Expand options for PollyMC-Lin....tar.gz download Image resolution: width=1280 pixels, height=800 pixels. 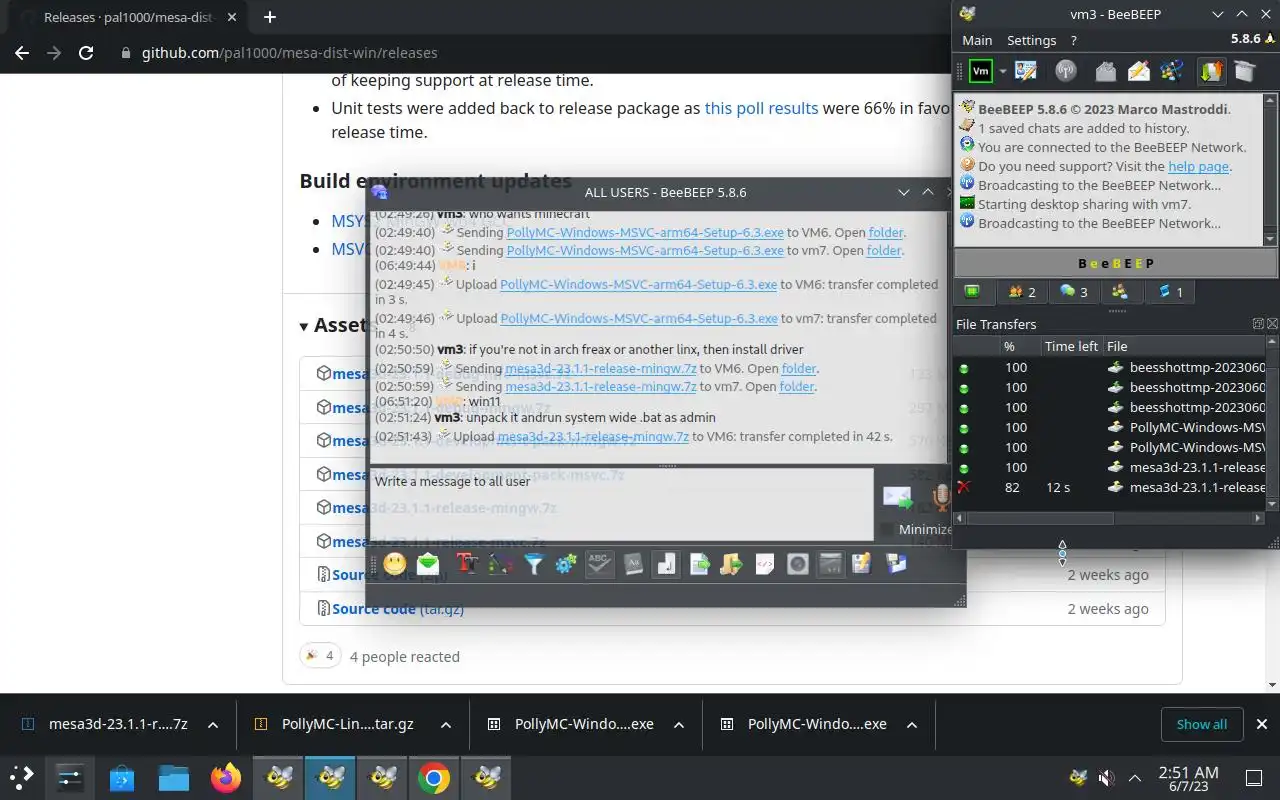(x=445, y=724)
